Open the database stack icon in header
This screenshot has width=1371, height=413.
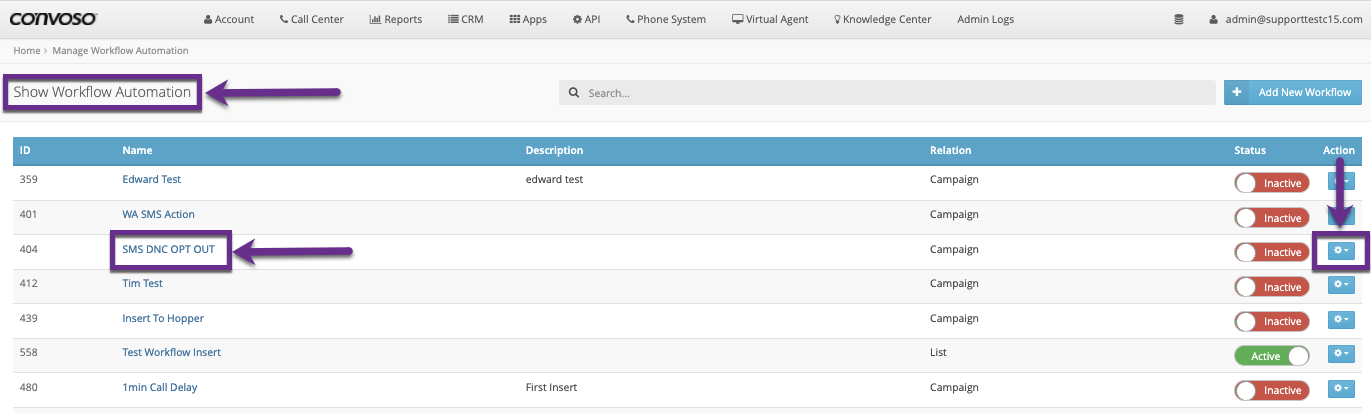point(1179,19)
